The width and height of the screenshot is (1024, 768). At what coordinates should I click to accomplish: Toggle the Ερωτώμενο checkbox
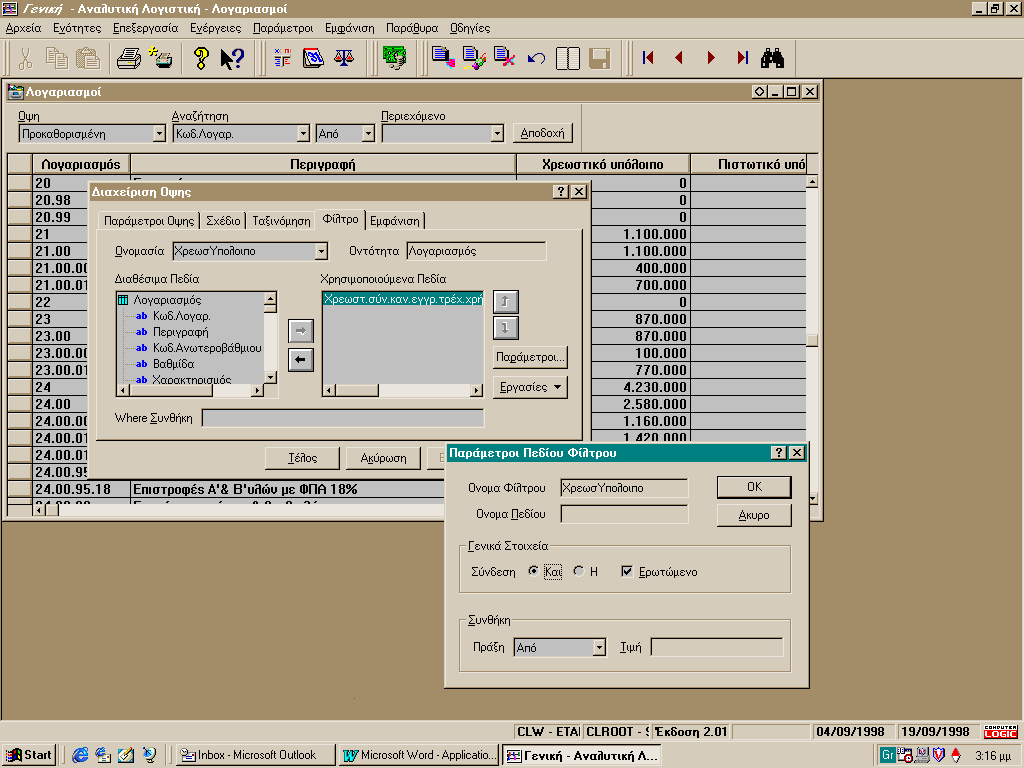click(627, 571)
